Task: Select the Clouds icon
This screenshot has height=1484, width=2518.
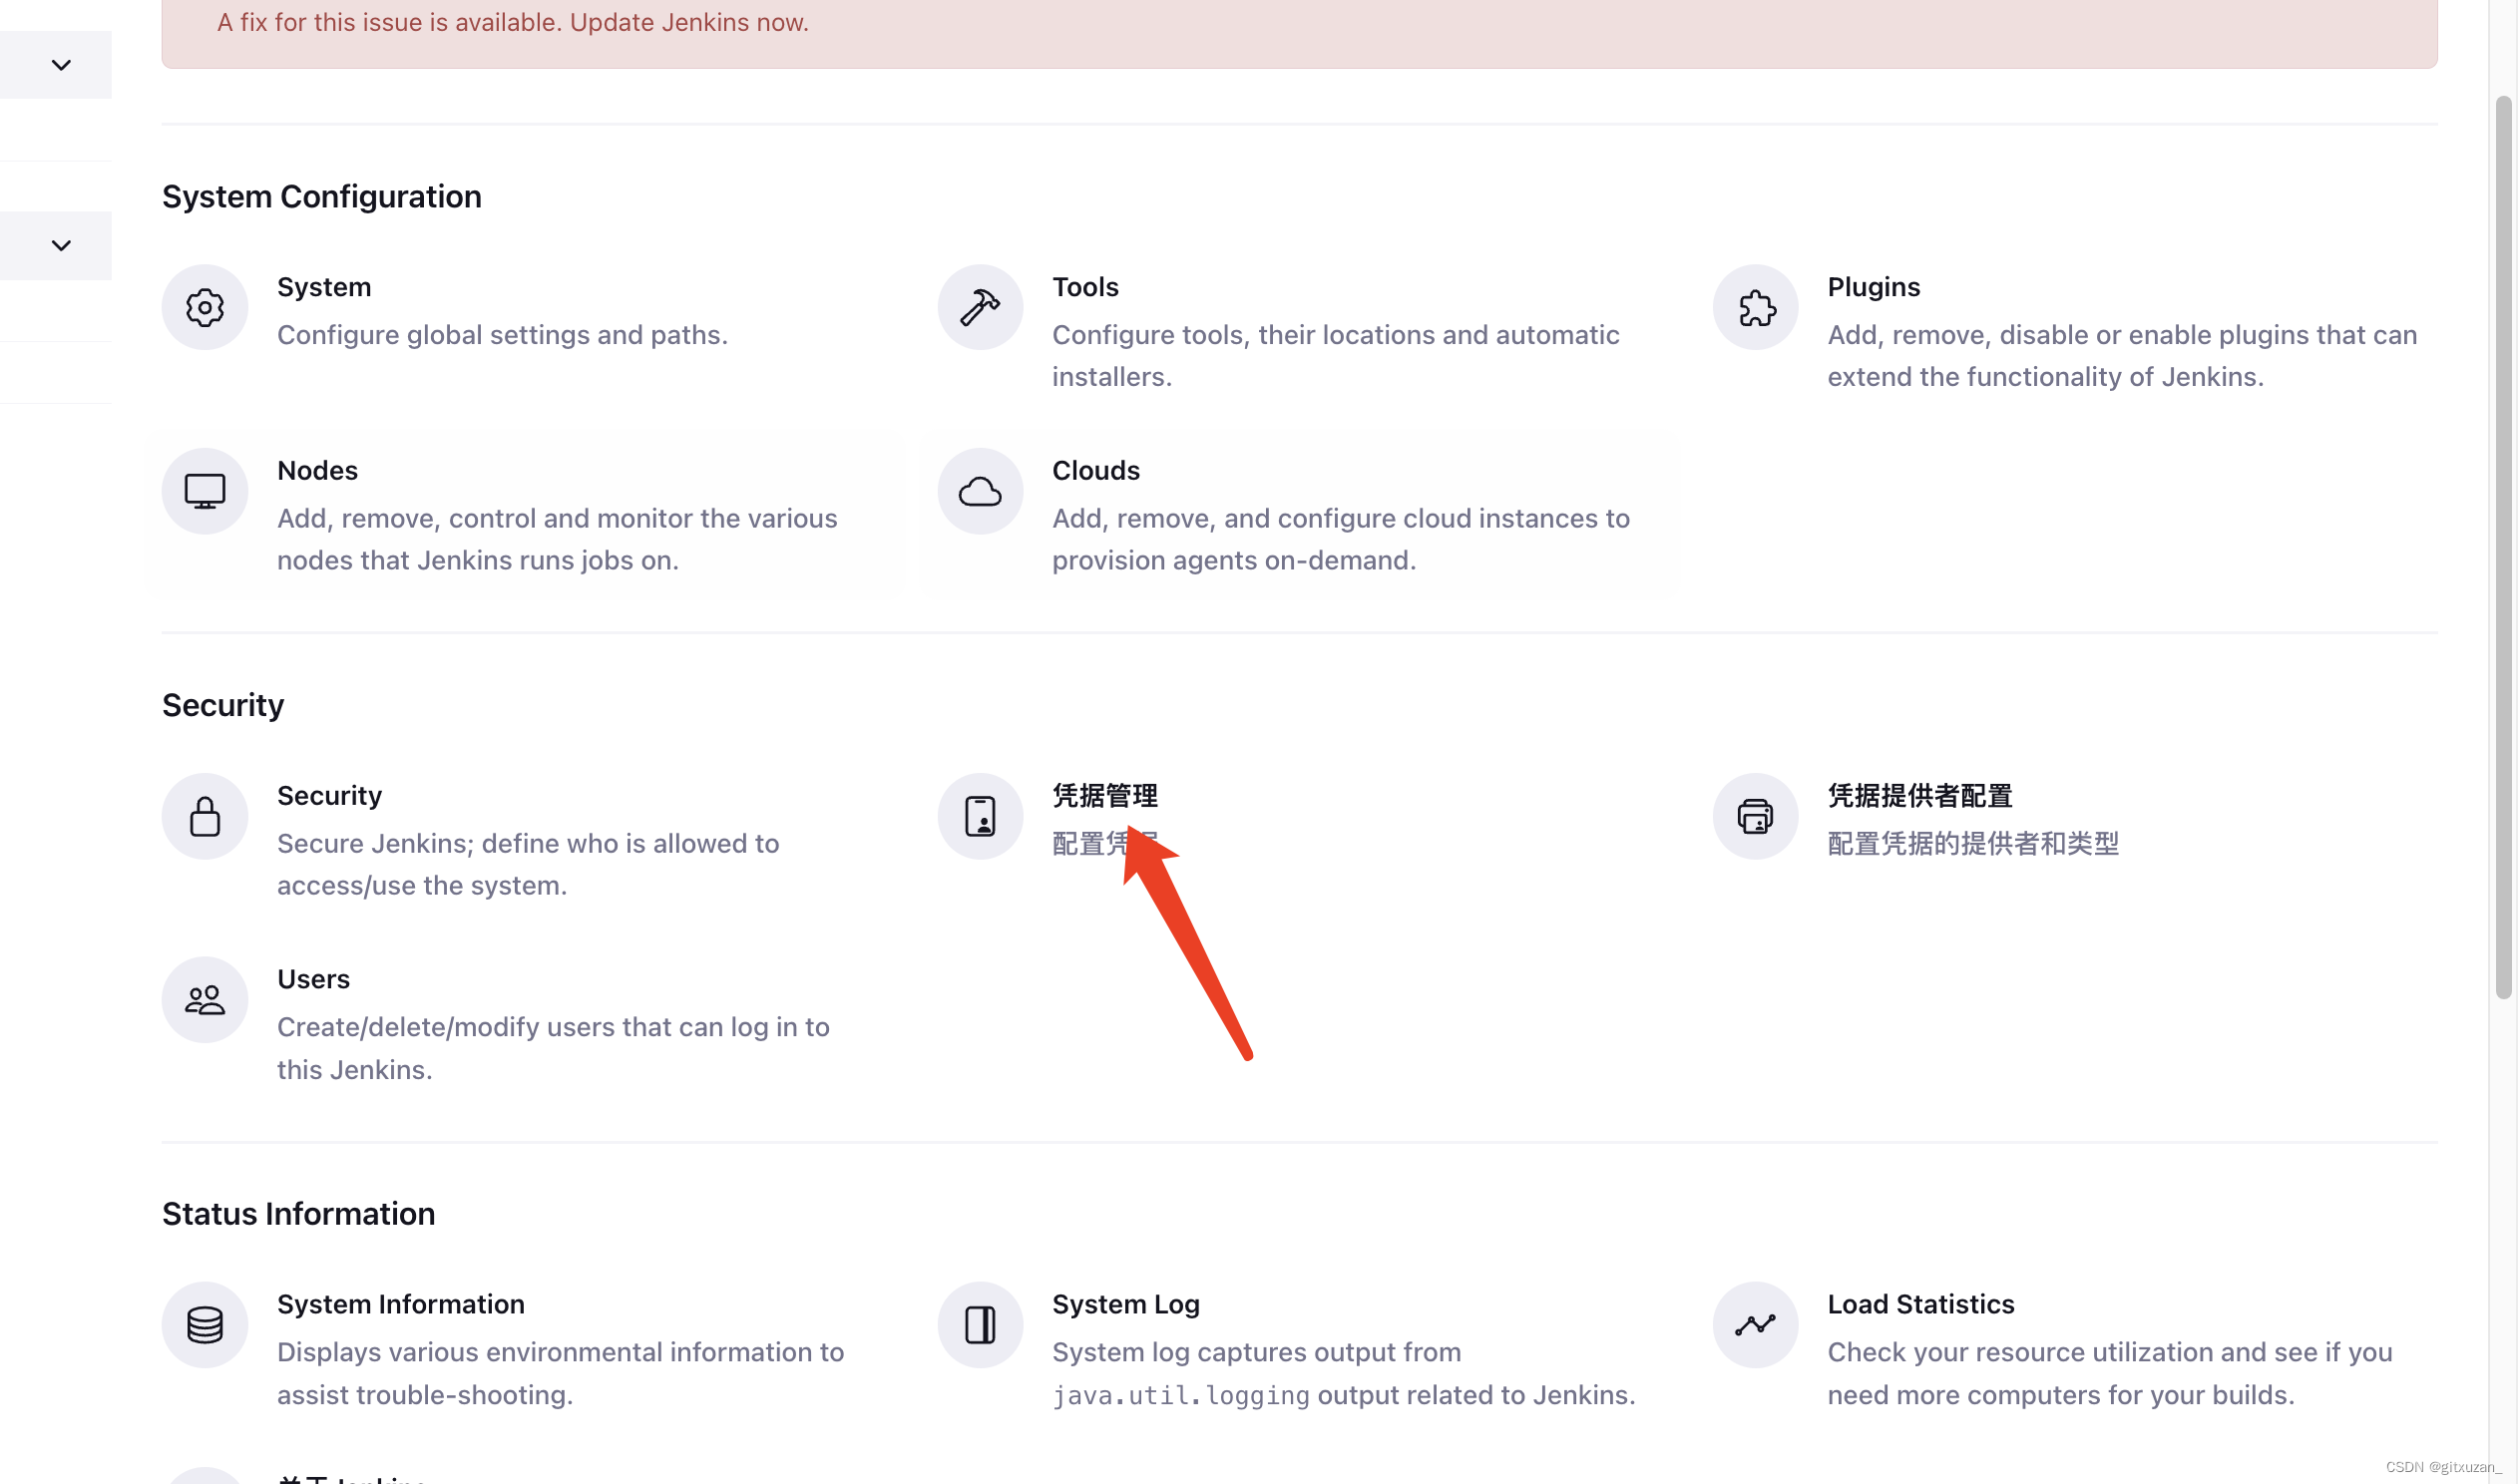Action: click(x=979, y=491)
